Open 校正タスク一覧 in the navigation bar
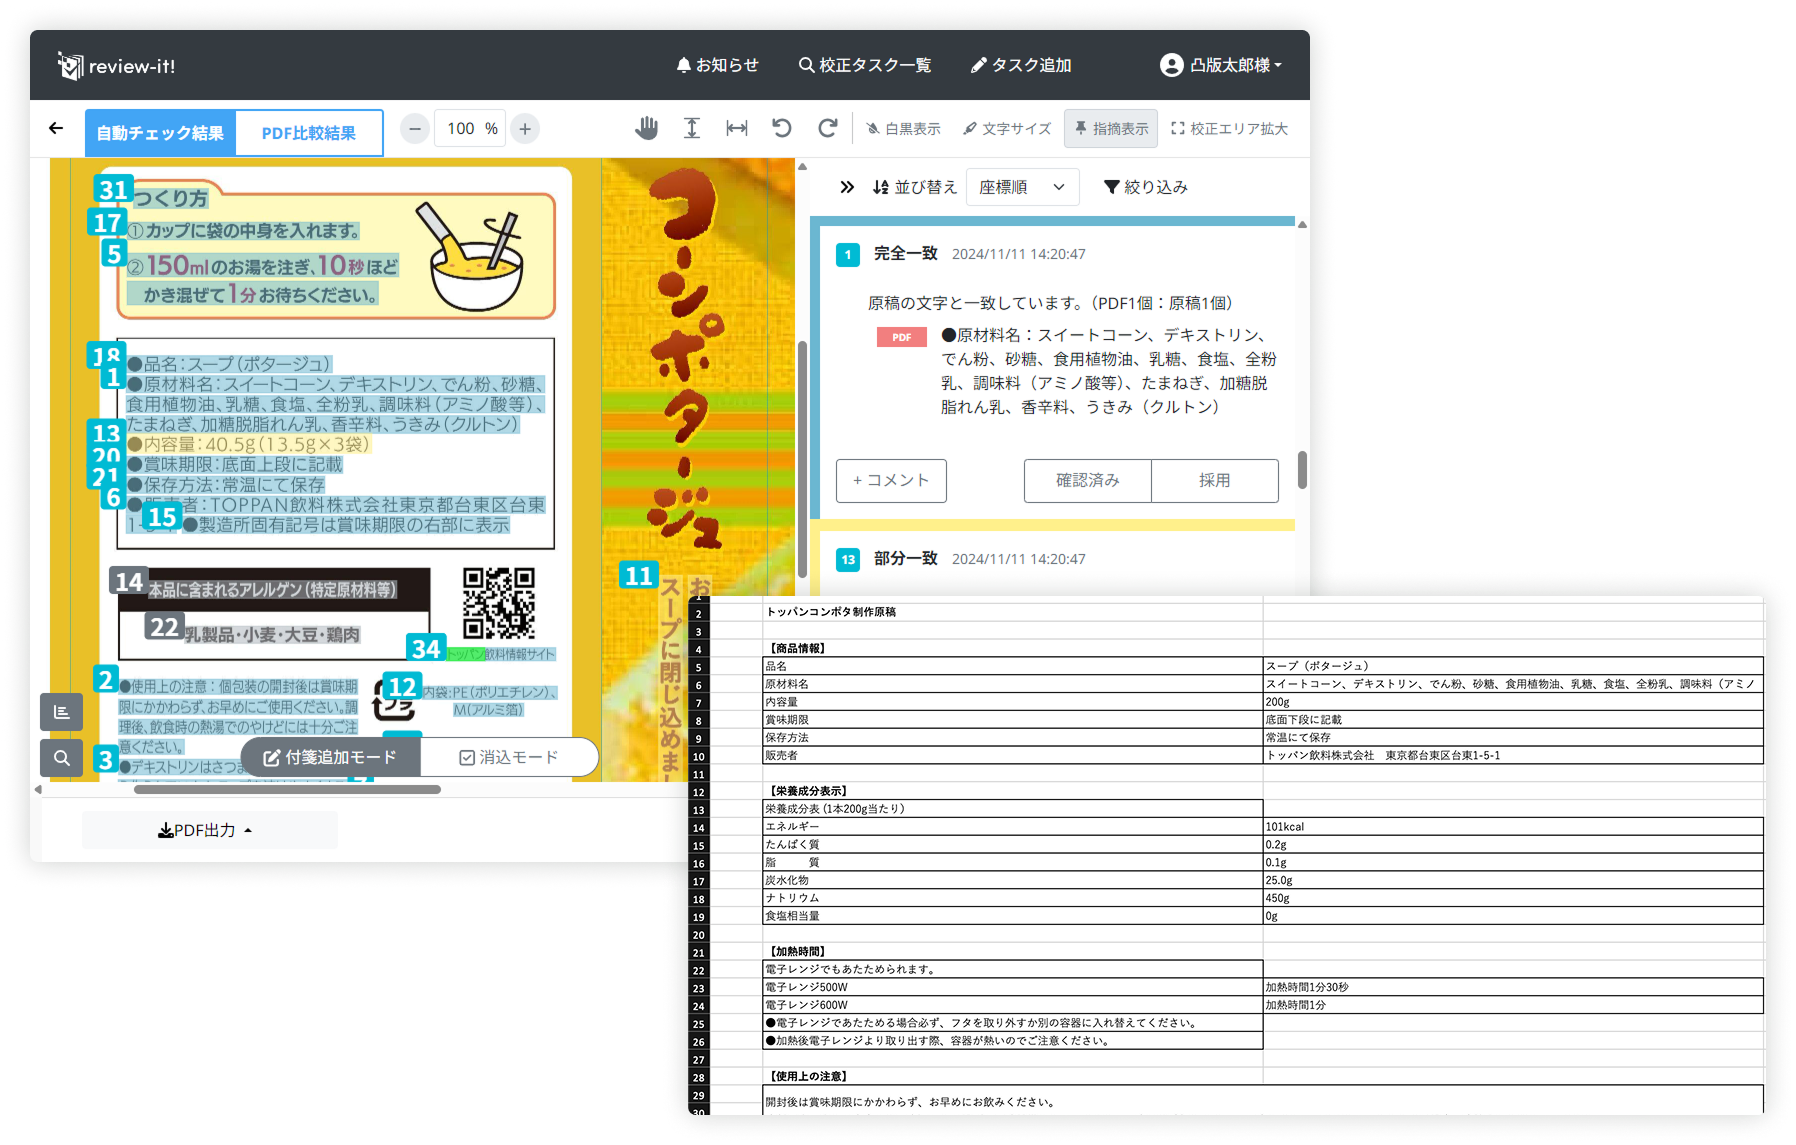 [x=865, y=65]
